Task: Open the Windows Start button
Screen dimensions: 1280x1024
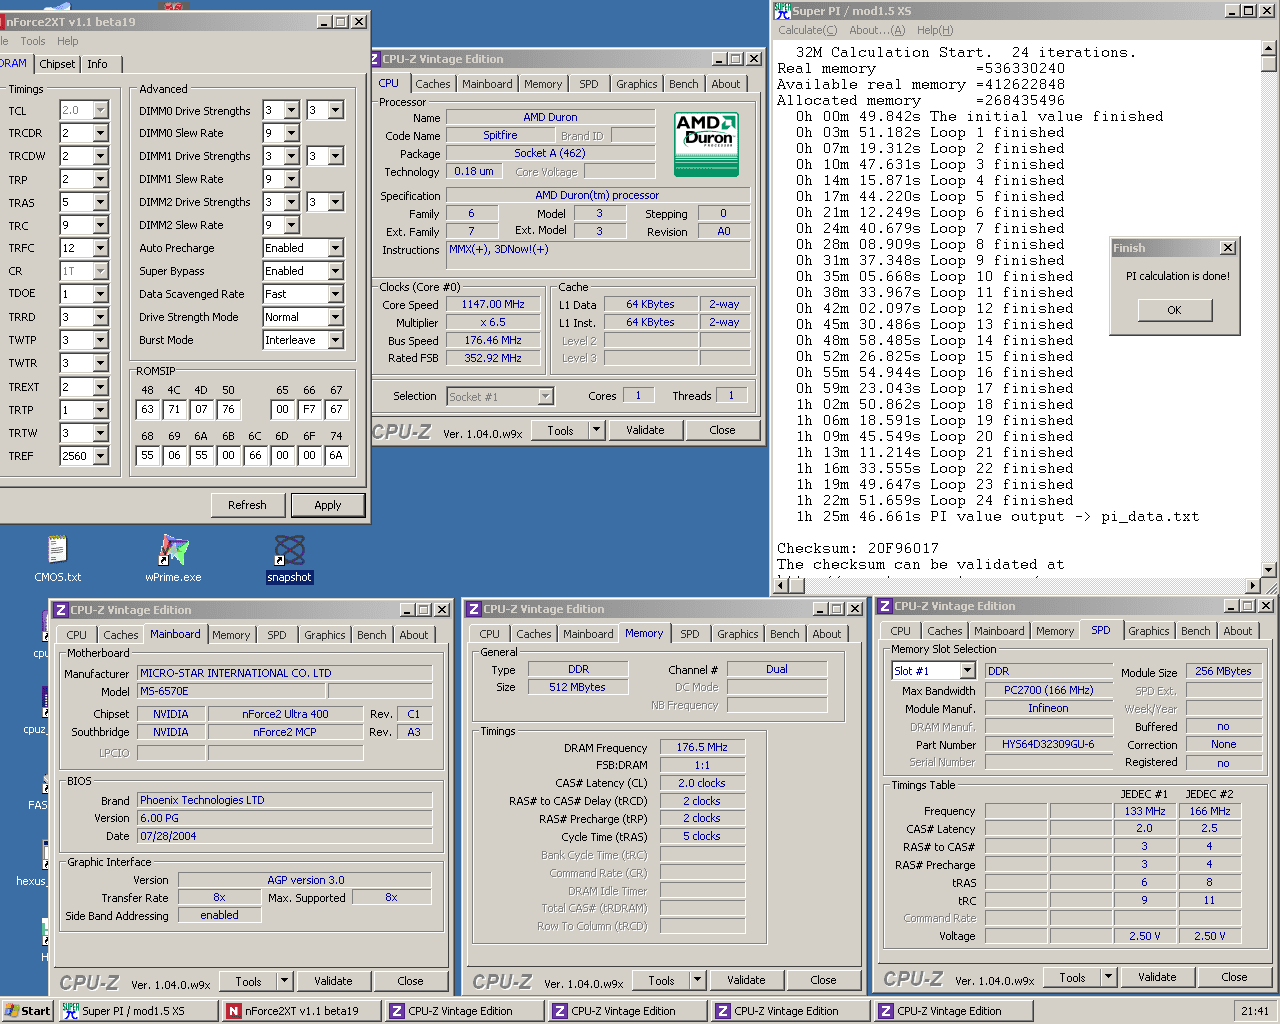Action: click(27, 1011)
